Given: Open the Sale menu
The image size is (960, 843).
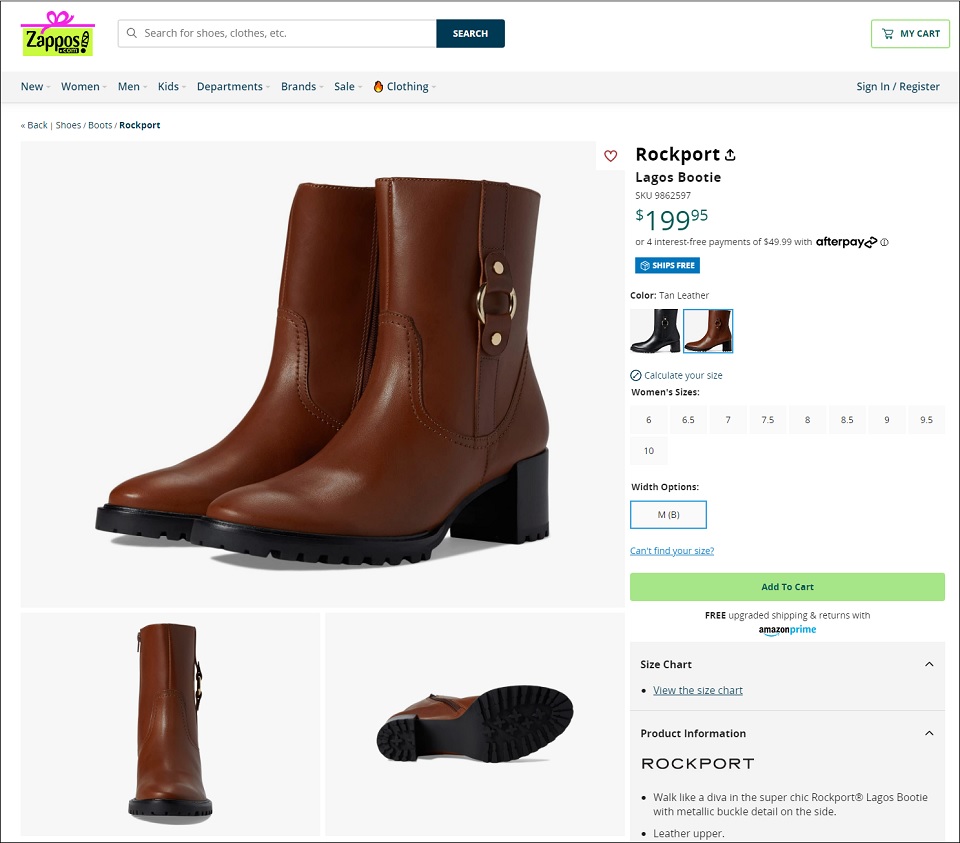Looking at the screenshot, I should (x=348, y=86).
